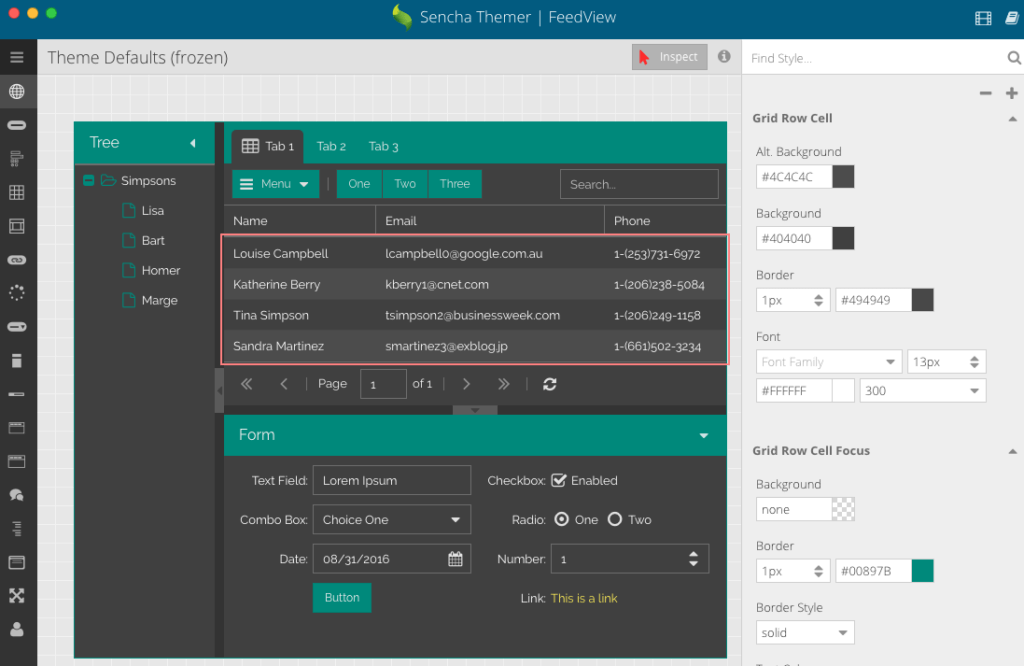This screenshot has height=666, width=1024.
Task: Go to first page double-arrow icon
Action: click(x=246, y=384)
